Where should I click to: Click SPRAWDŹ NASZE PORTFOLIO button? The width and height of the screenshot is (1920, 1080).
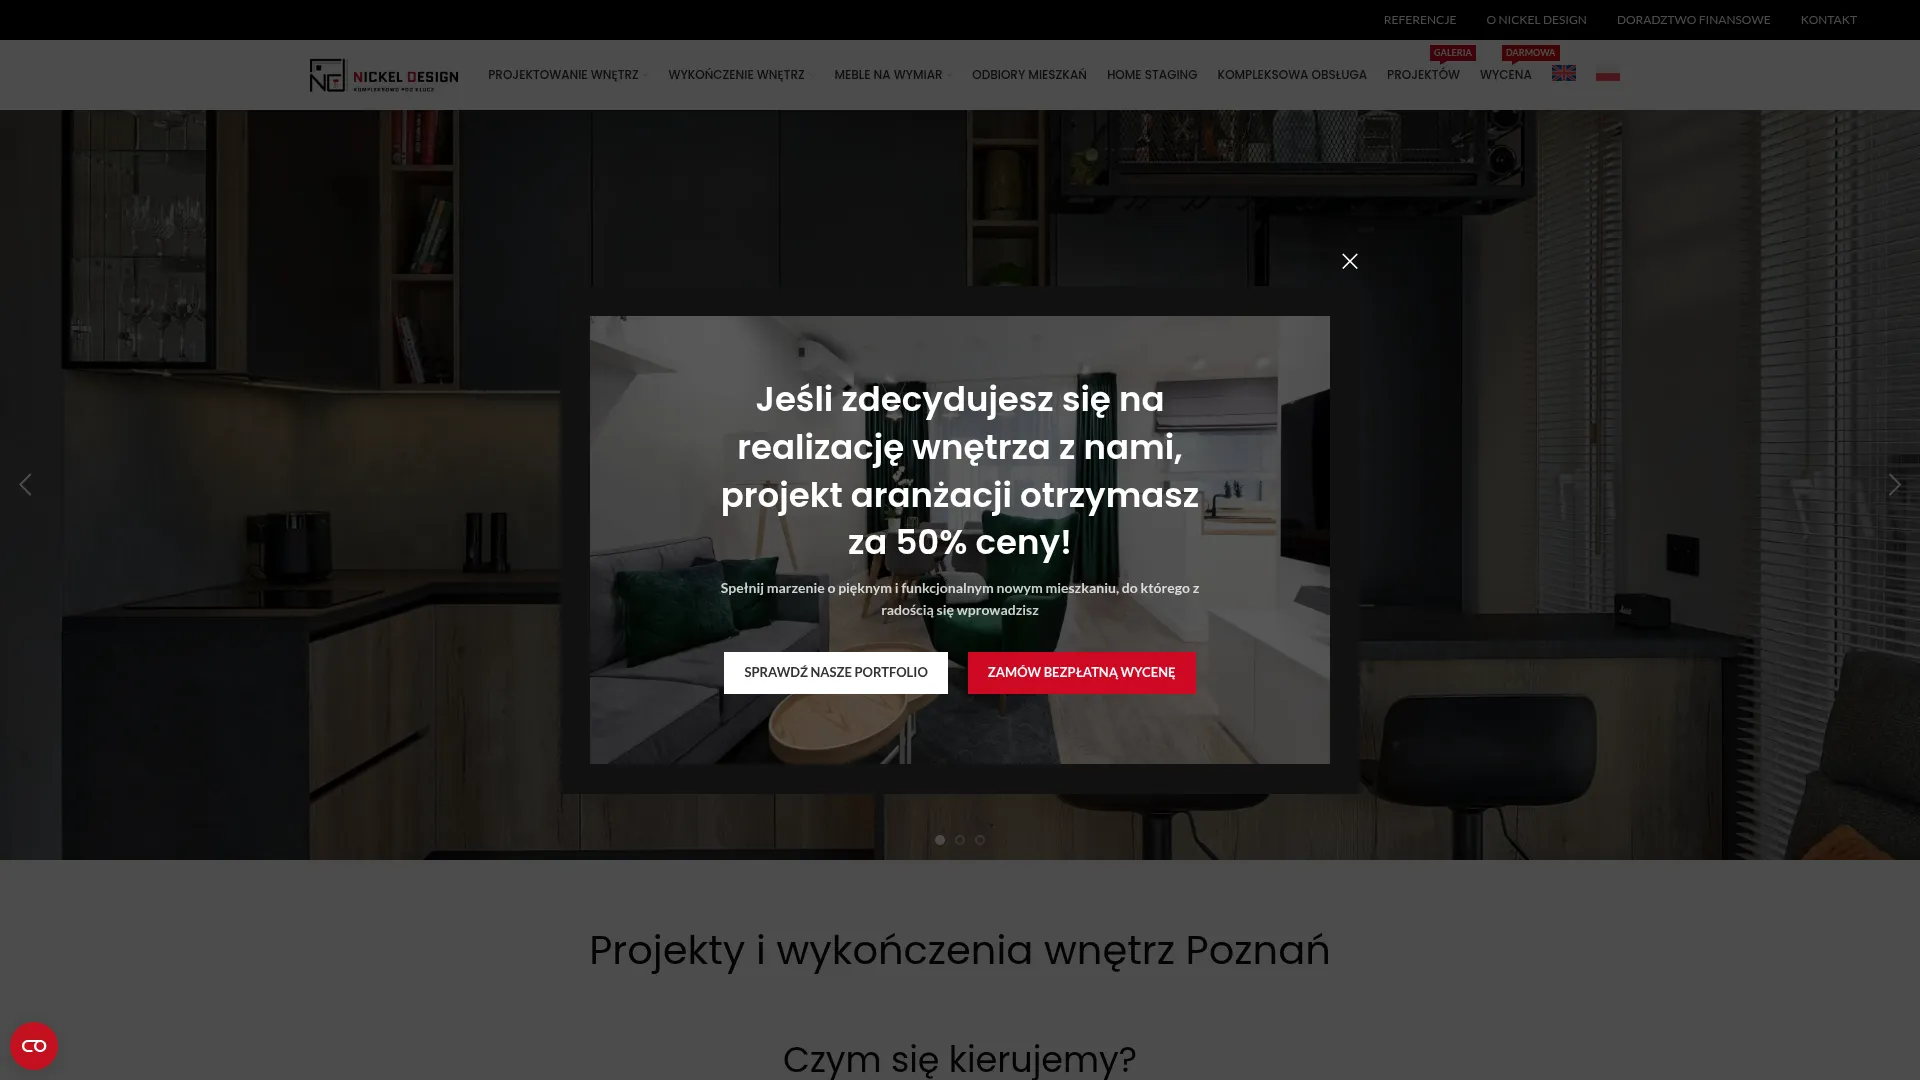click(x=836, y=672)
